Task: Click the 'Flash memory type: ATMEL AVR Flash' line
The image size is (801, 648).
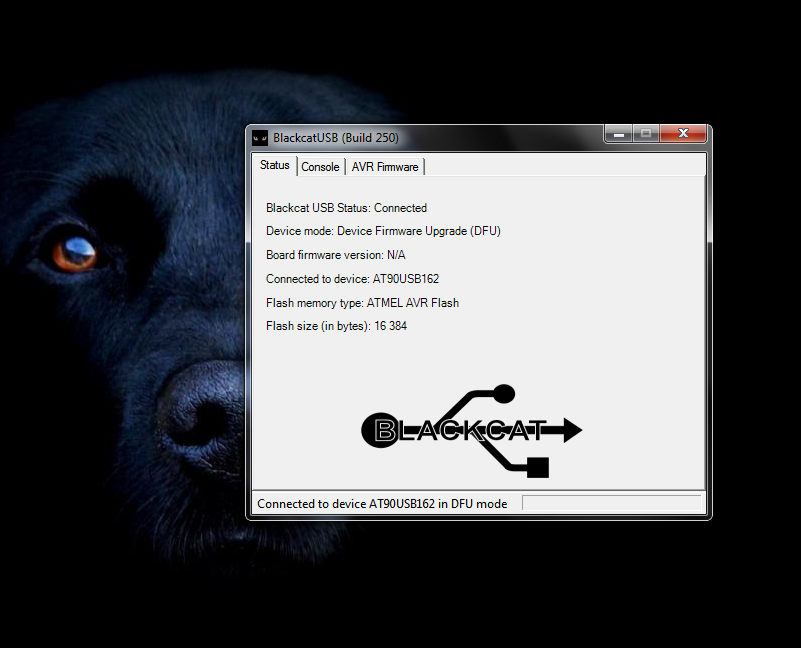Action: click(x=362, y=302)
